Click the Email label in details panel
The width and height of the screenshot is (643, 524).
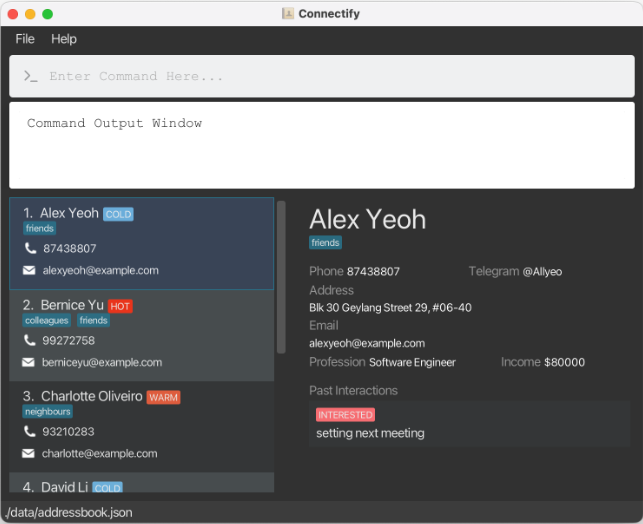324,326
